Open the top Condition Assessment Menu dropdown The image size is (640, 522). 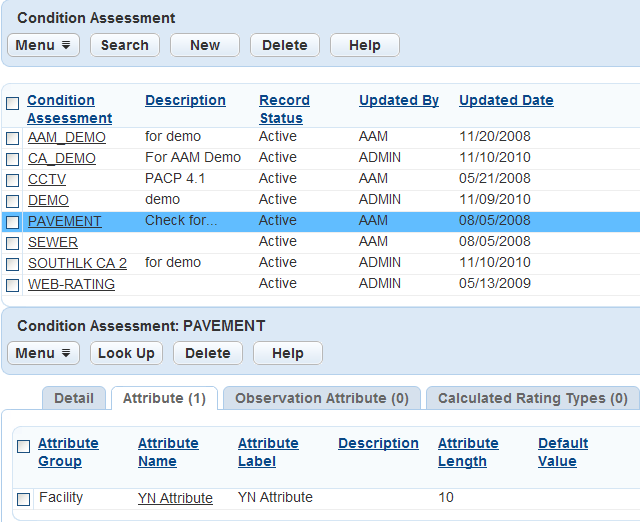point(43,45)
